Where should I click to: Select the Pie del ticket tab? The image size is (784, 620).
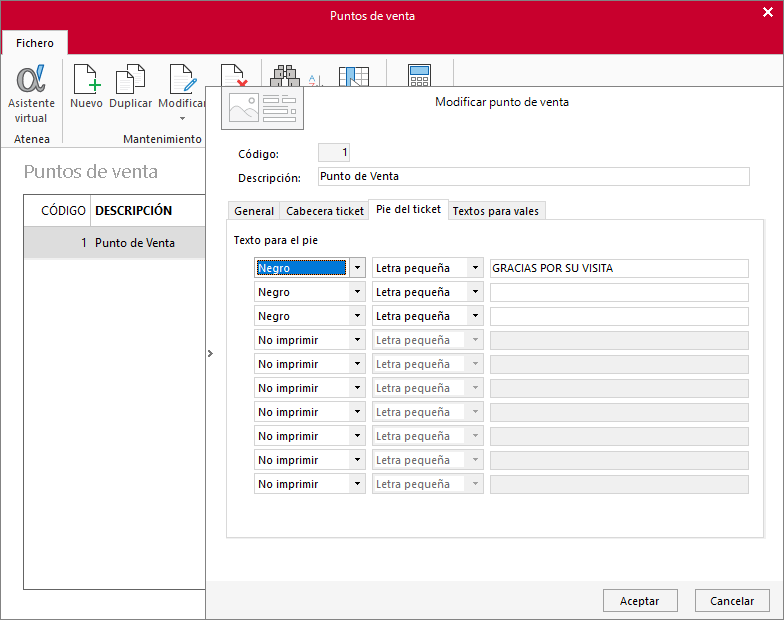(x=408, y=209)
